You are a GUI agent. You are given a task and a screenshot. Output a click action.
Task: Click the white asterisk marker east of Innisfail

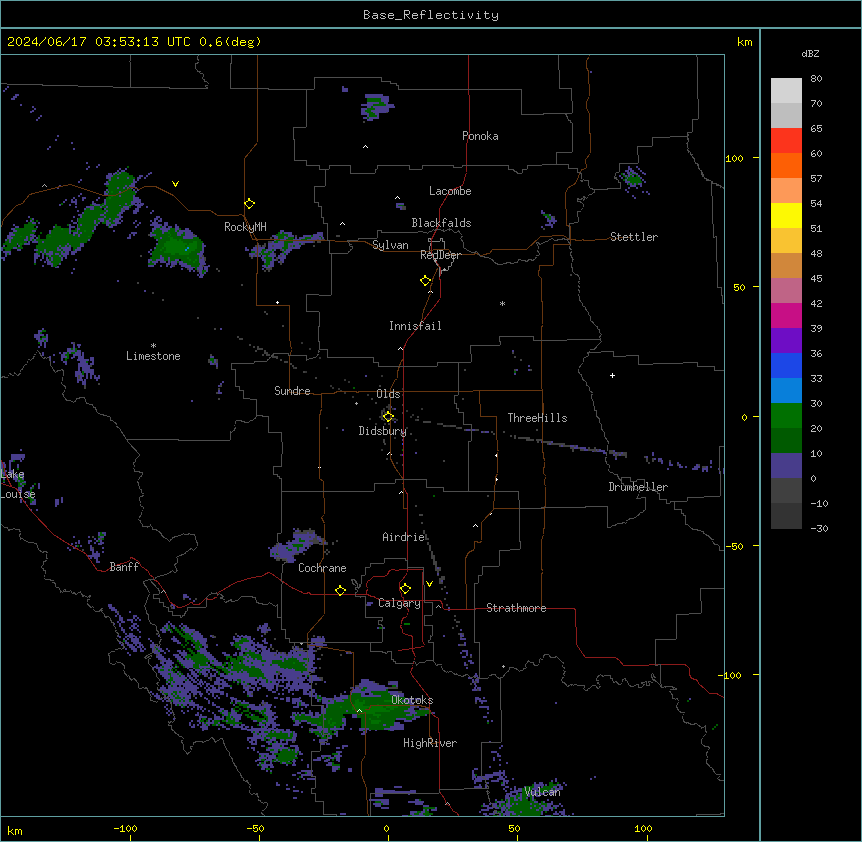502,303
